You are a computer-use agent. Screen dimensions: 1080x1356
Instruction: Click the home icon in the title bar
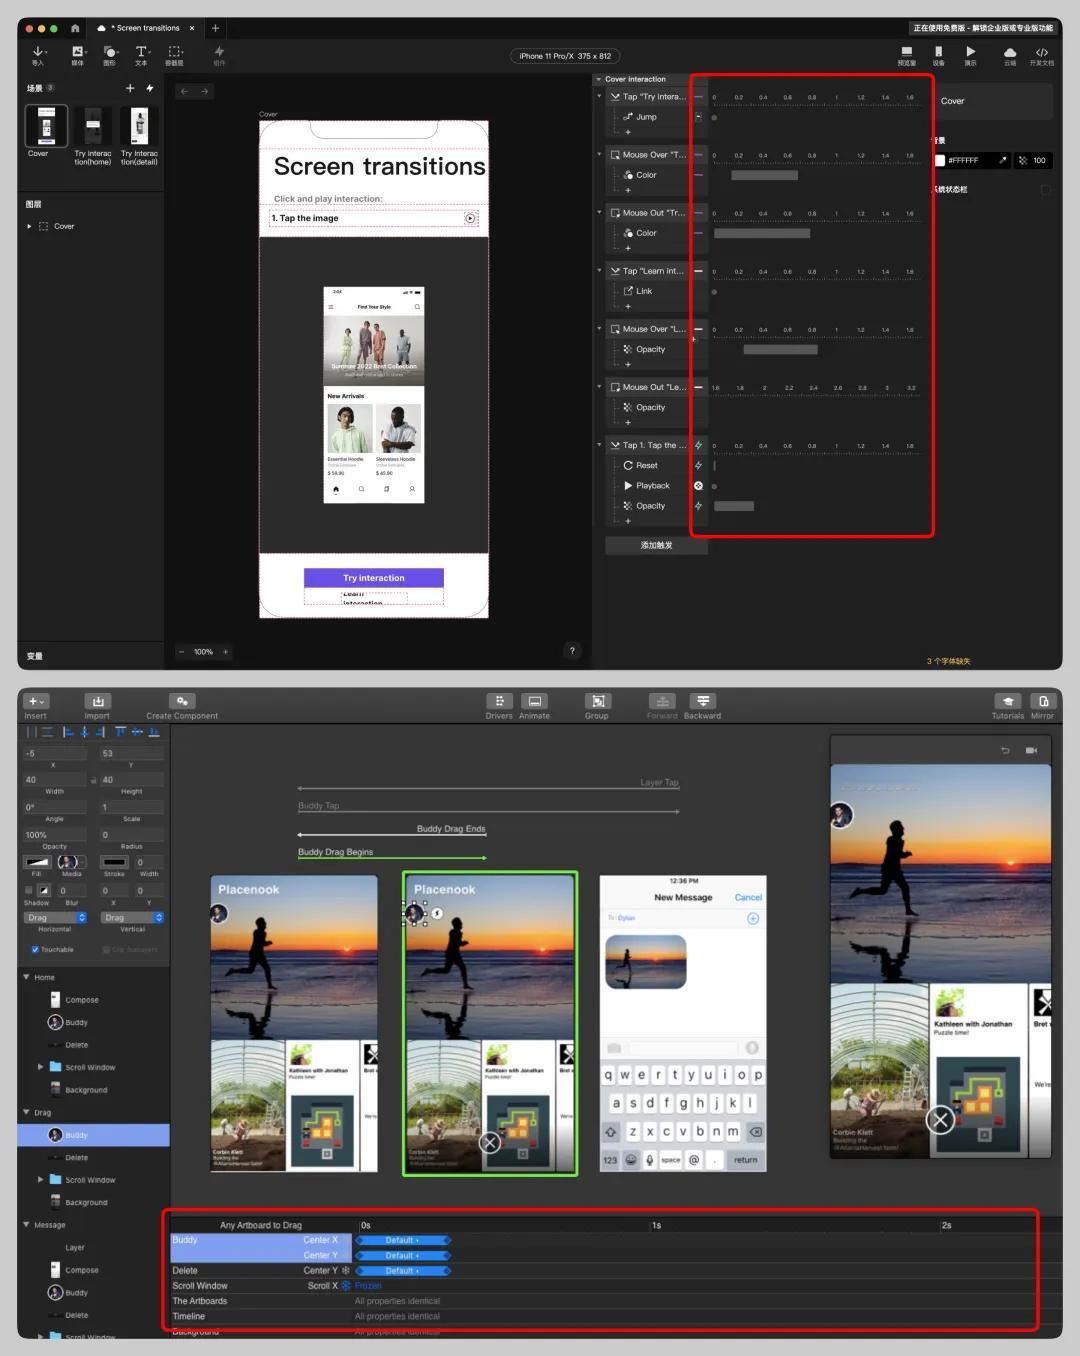point(75,28)
